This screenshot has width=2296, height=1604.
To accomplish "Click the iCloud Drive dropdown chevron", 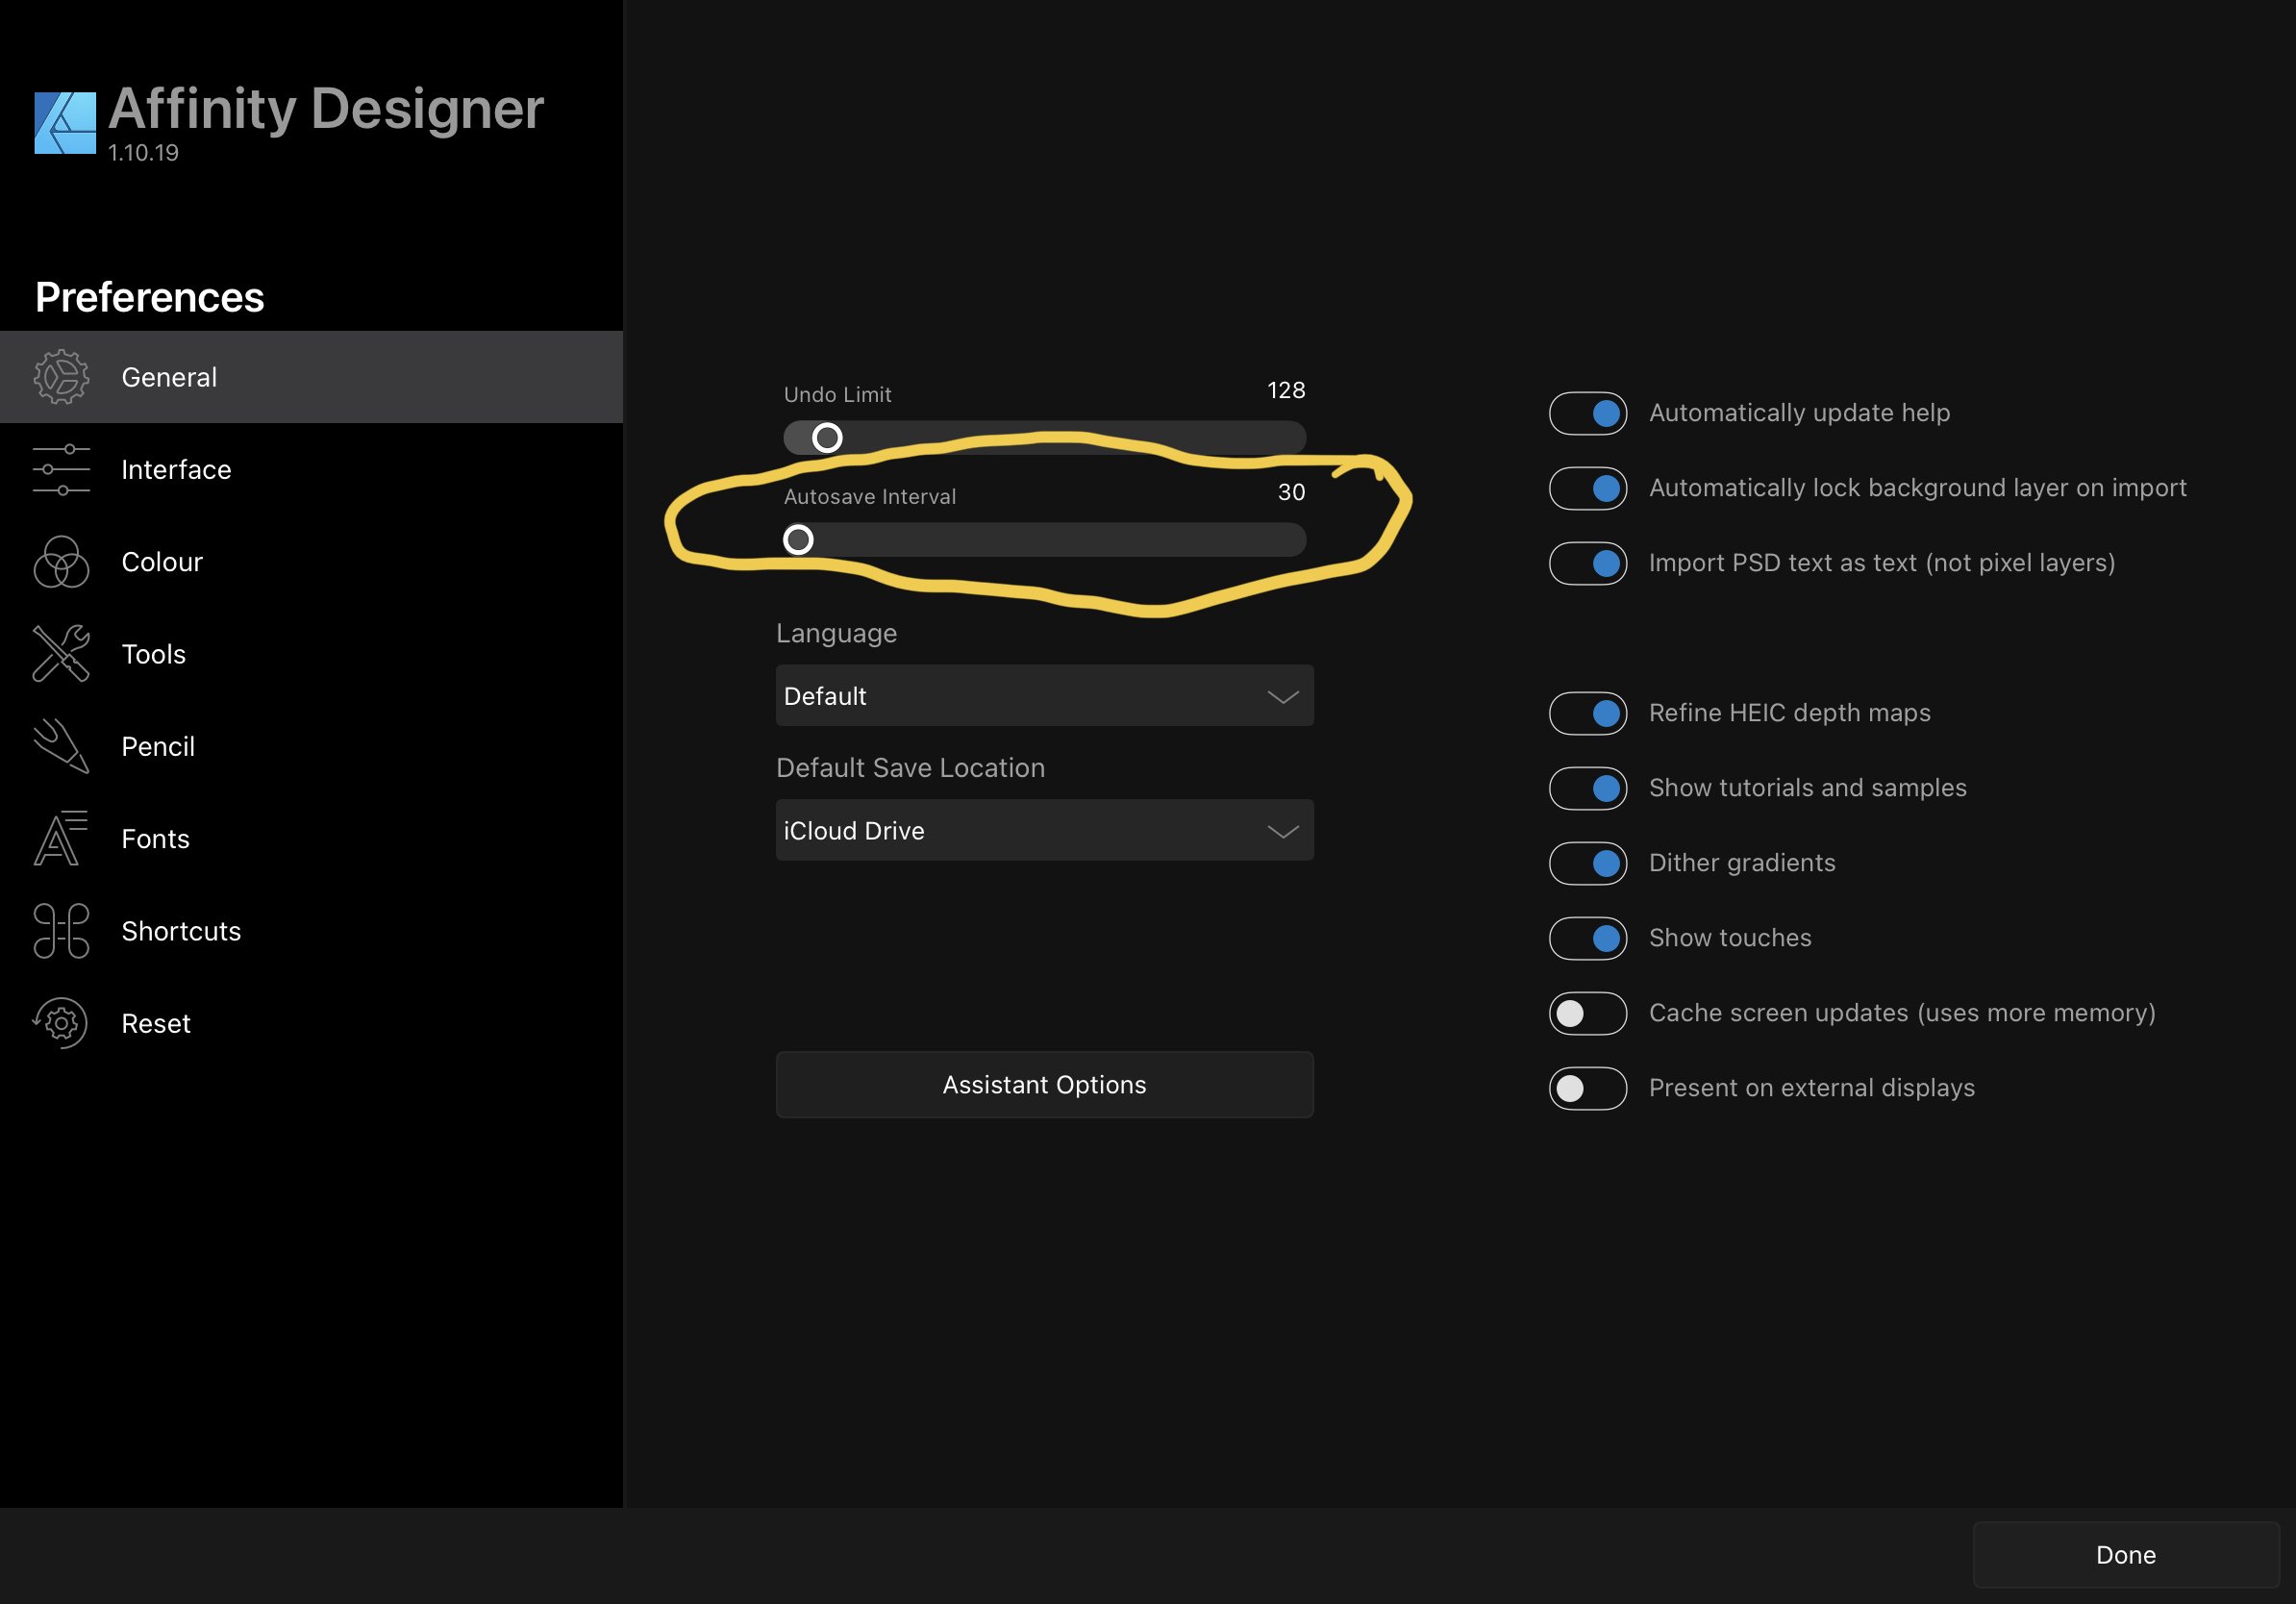I will point(1282,831).
